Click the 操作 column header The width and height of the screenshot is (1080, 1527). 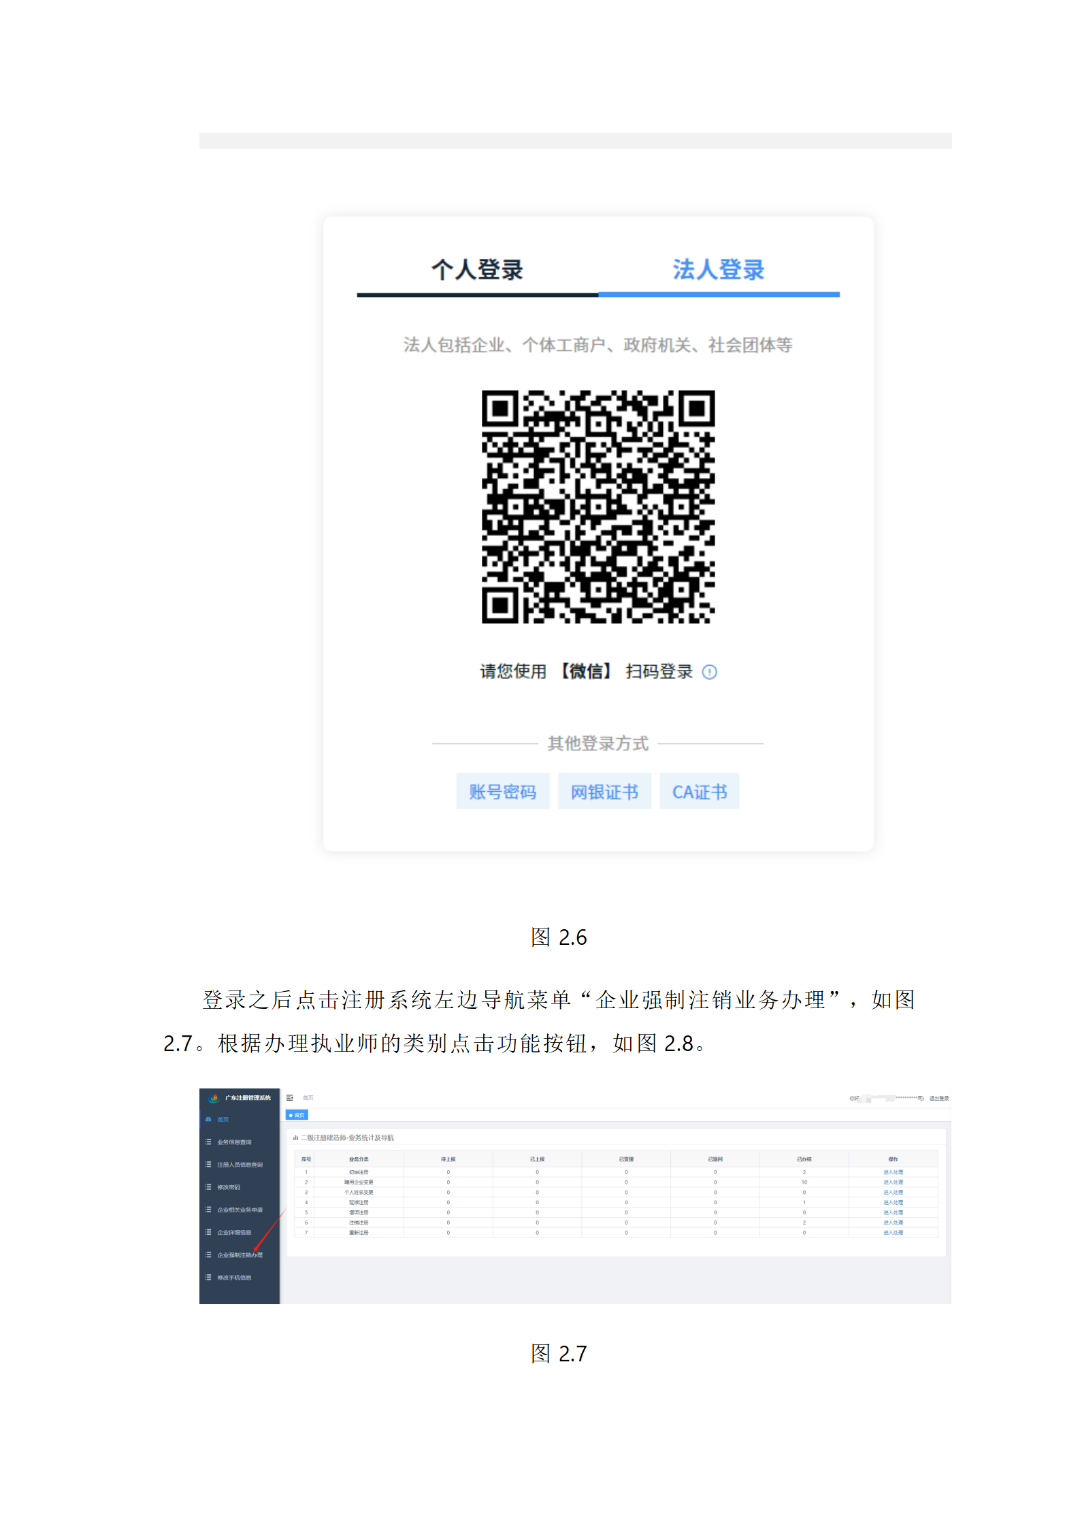coord(893,1159)
